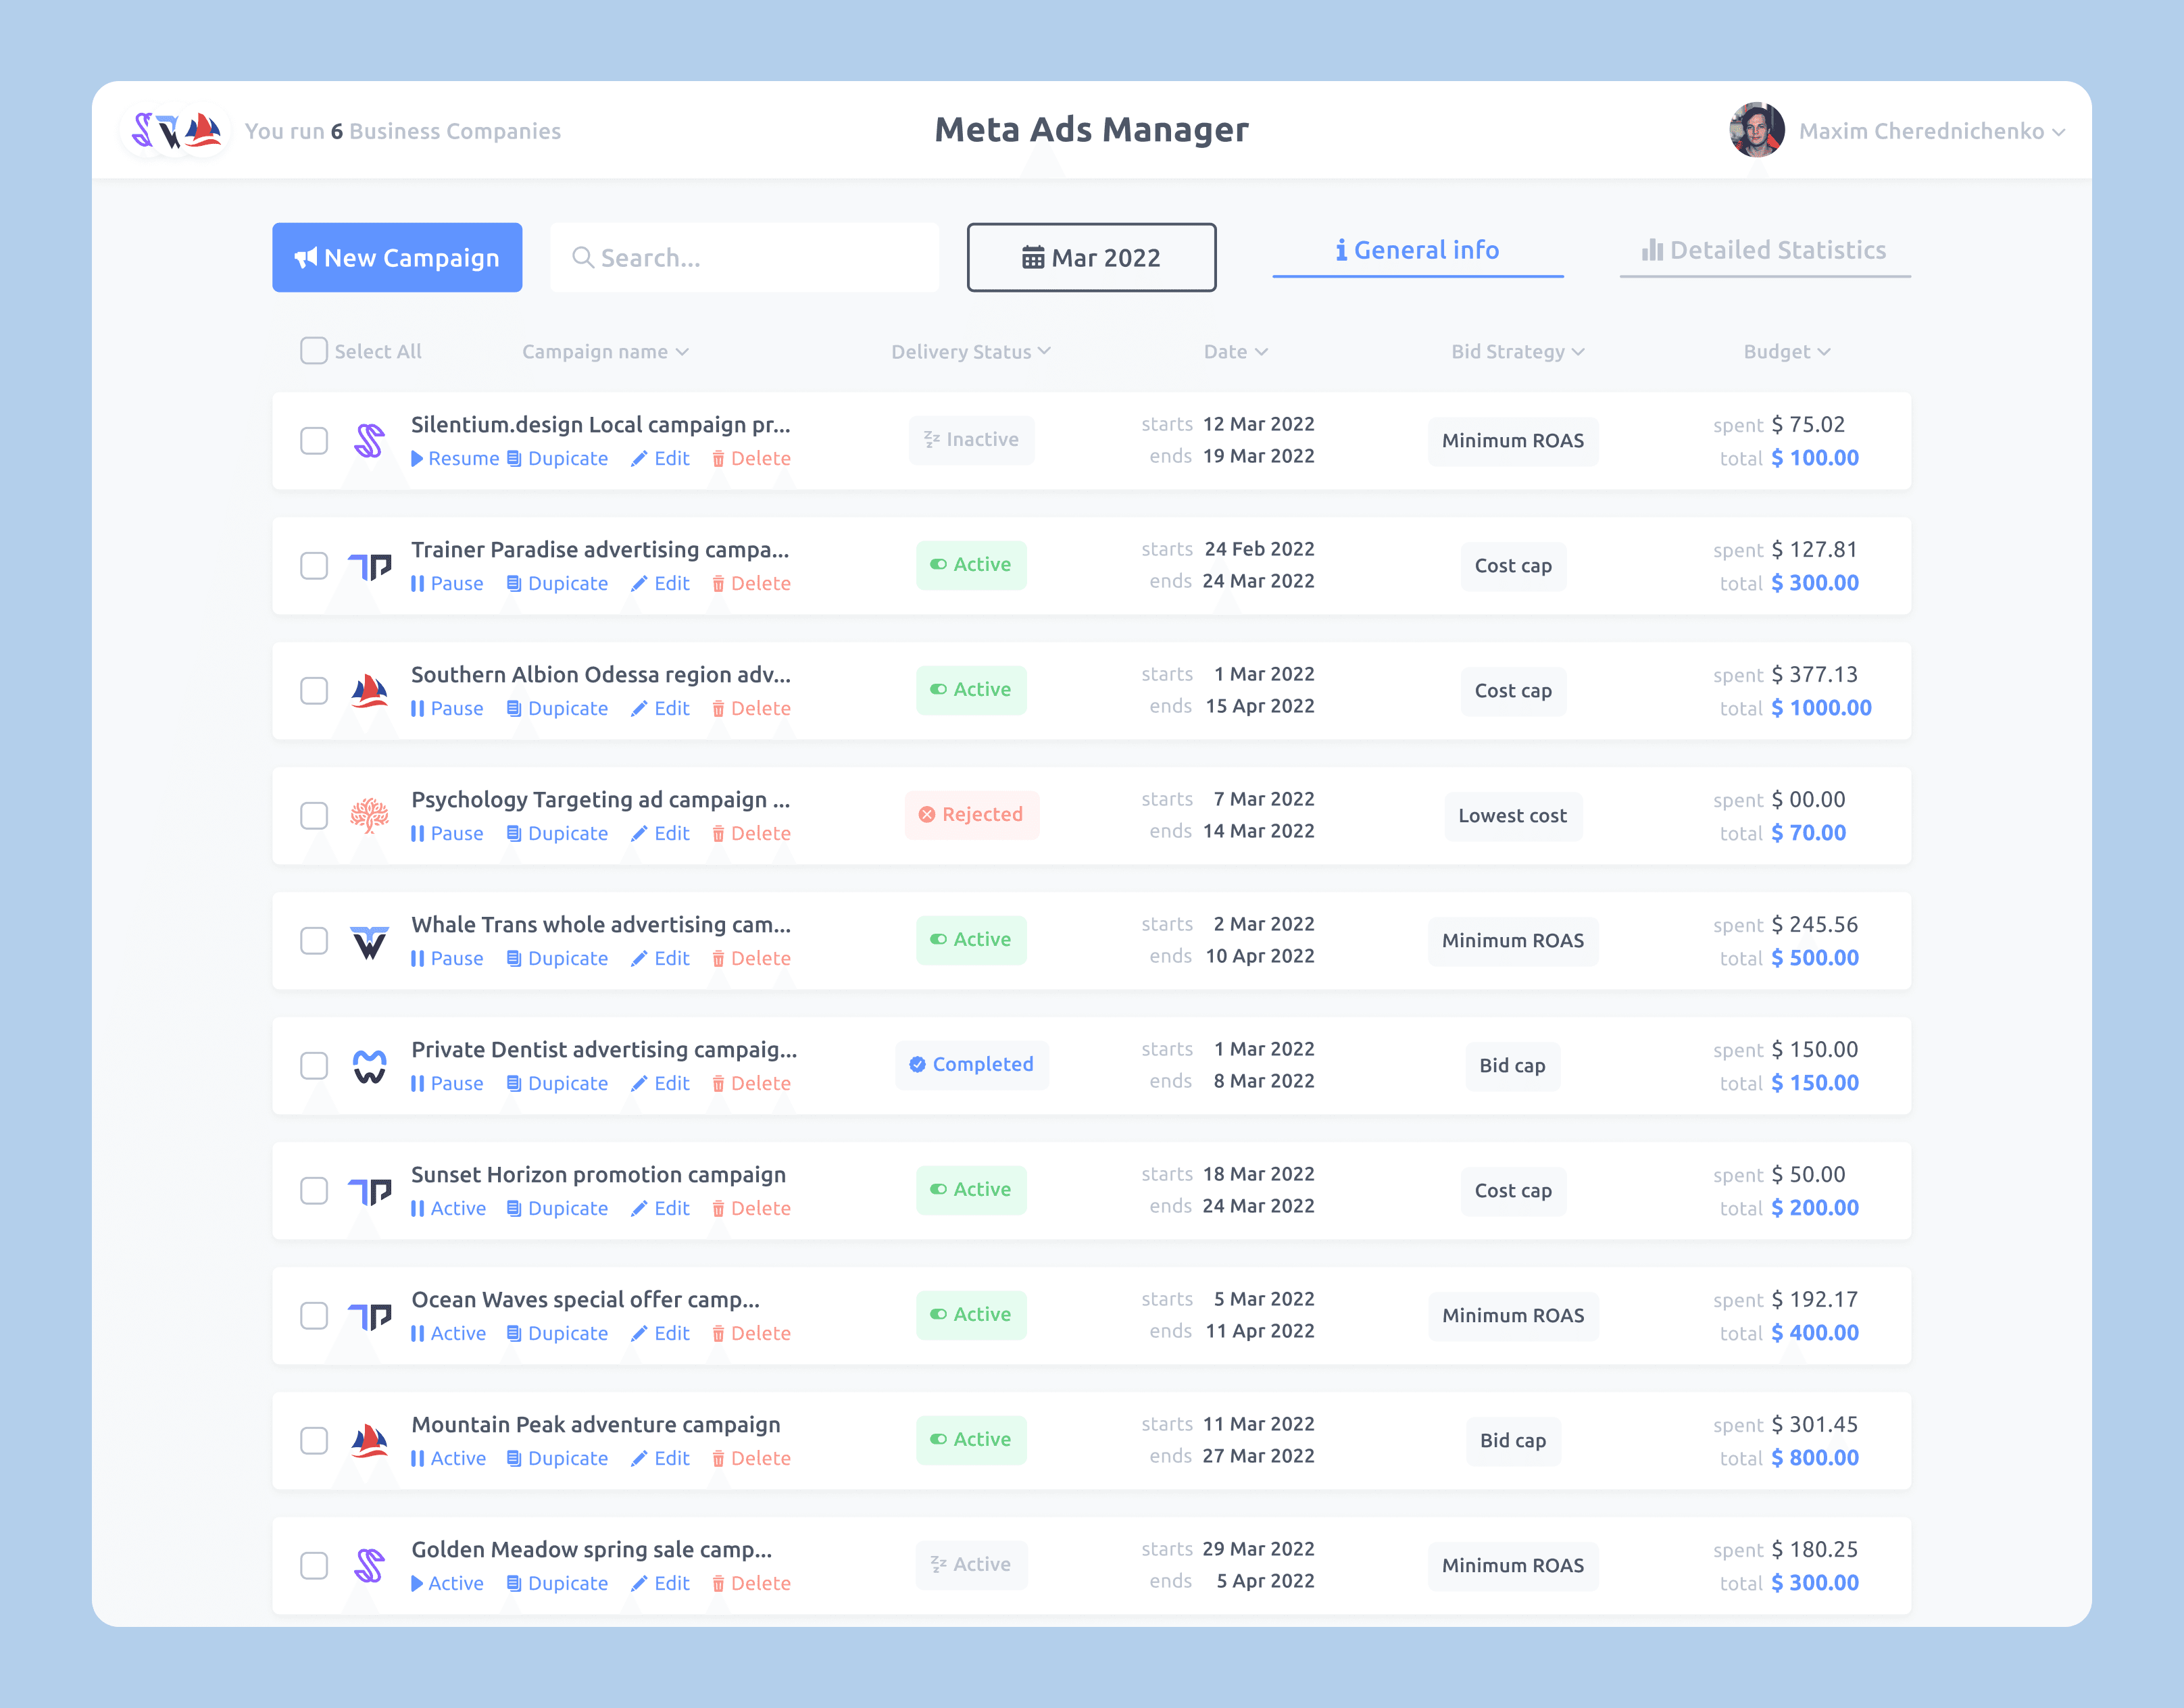Click the info icon on General info tab
This screenshot has height=1708, width=2184.
point(1341,250)
